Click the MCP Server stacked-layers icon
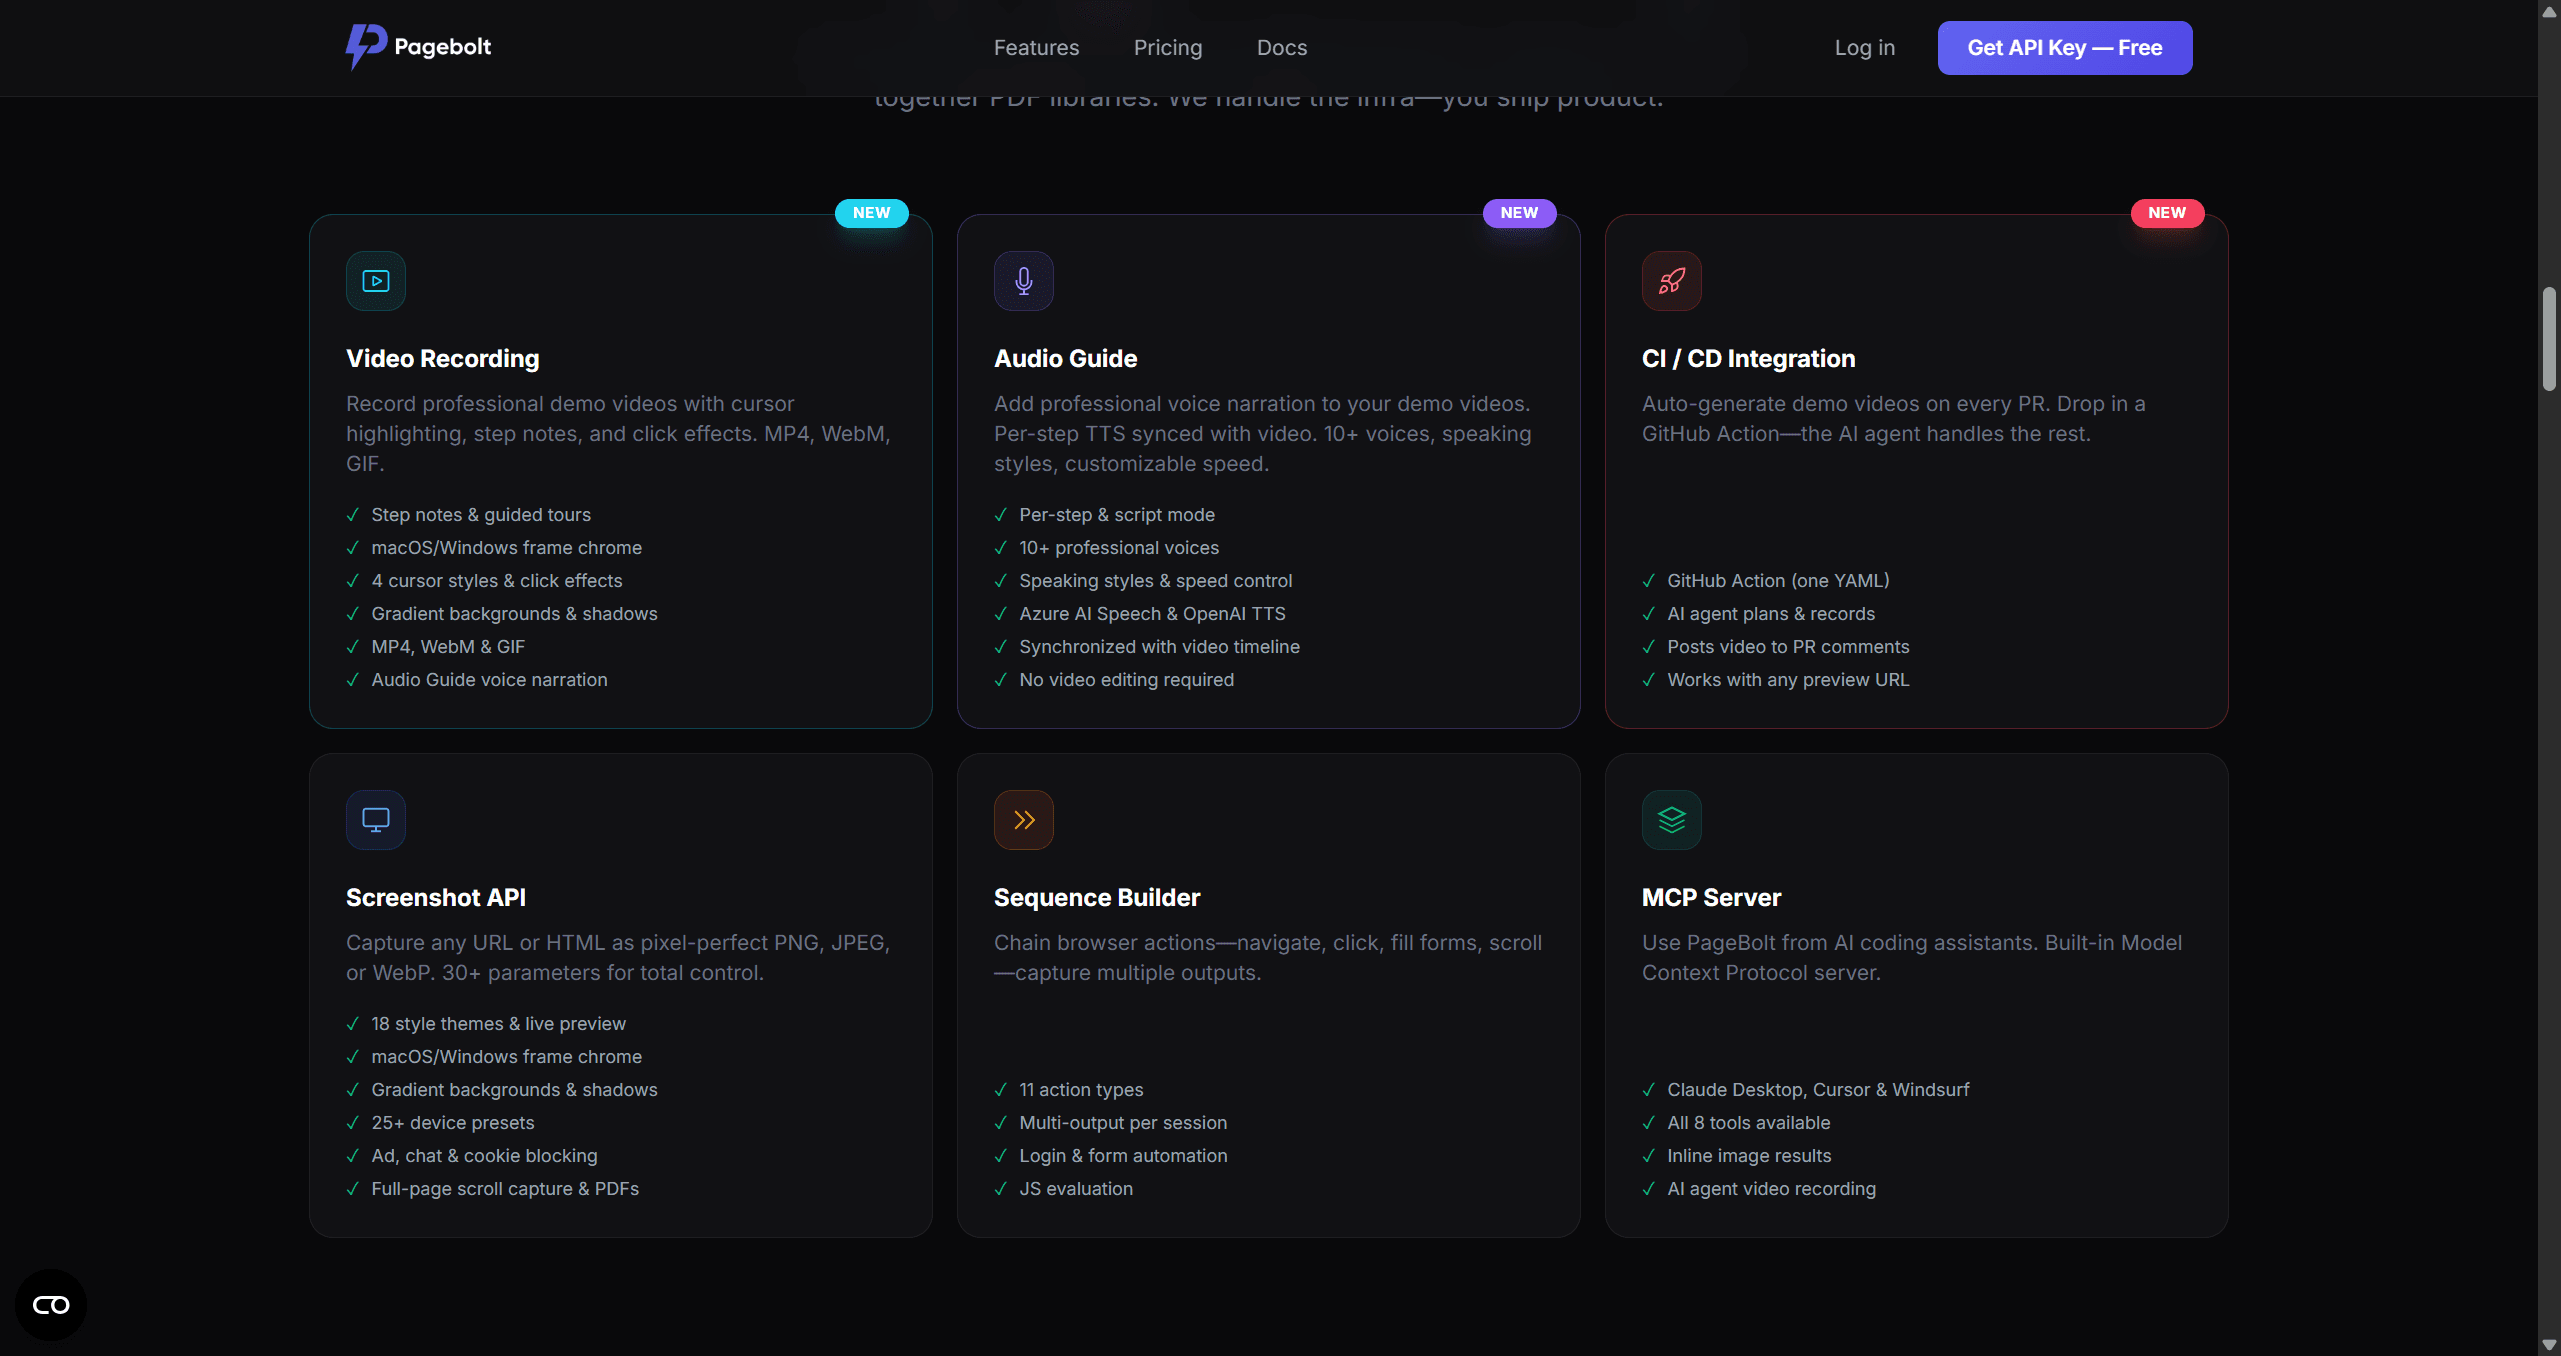This screenshot has width=2561, height=1356. tap(1671, 819)
